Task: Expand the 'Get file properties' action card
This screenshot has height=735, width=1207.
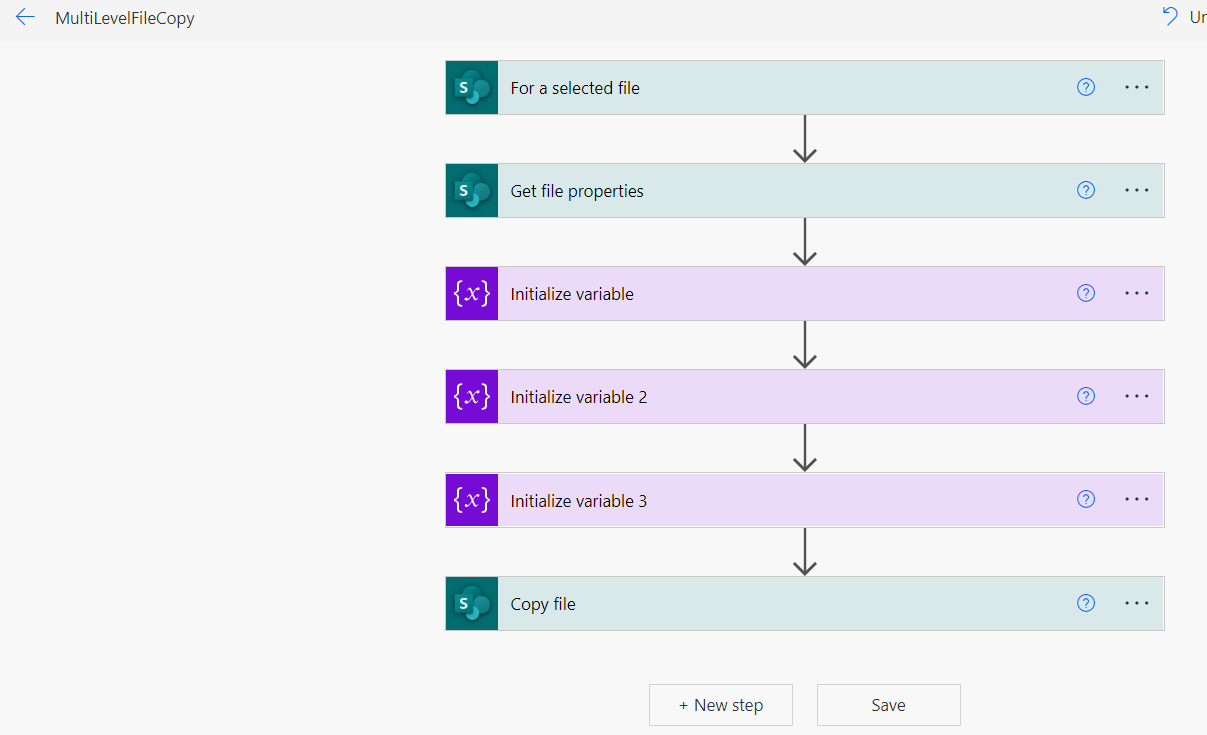Action: (x=805, y=190)
